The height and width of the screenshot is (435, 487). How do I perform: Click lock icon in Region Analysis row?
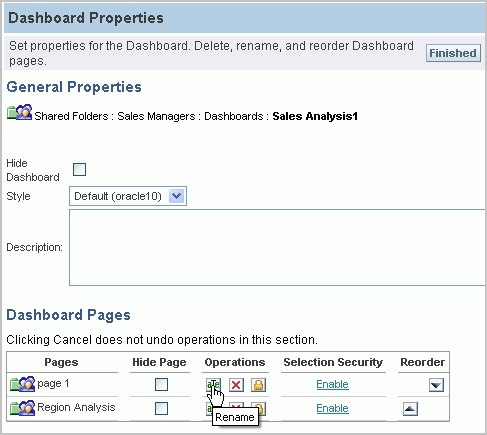coord(261,408)
